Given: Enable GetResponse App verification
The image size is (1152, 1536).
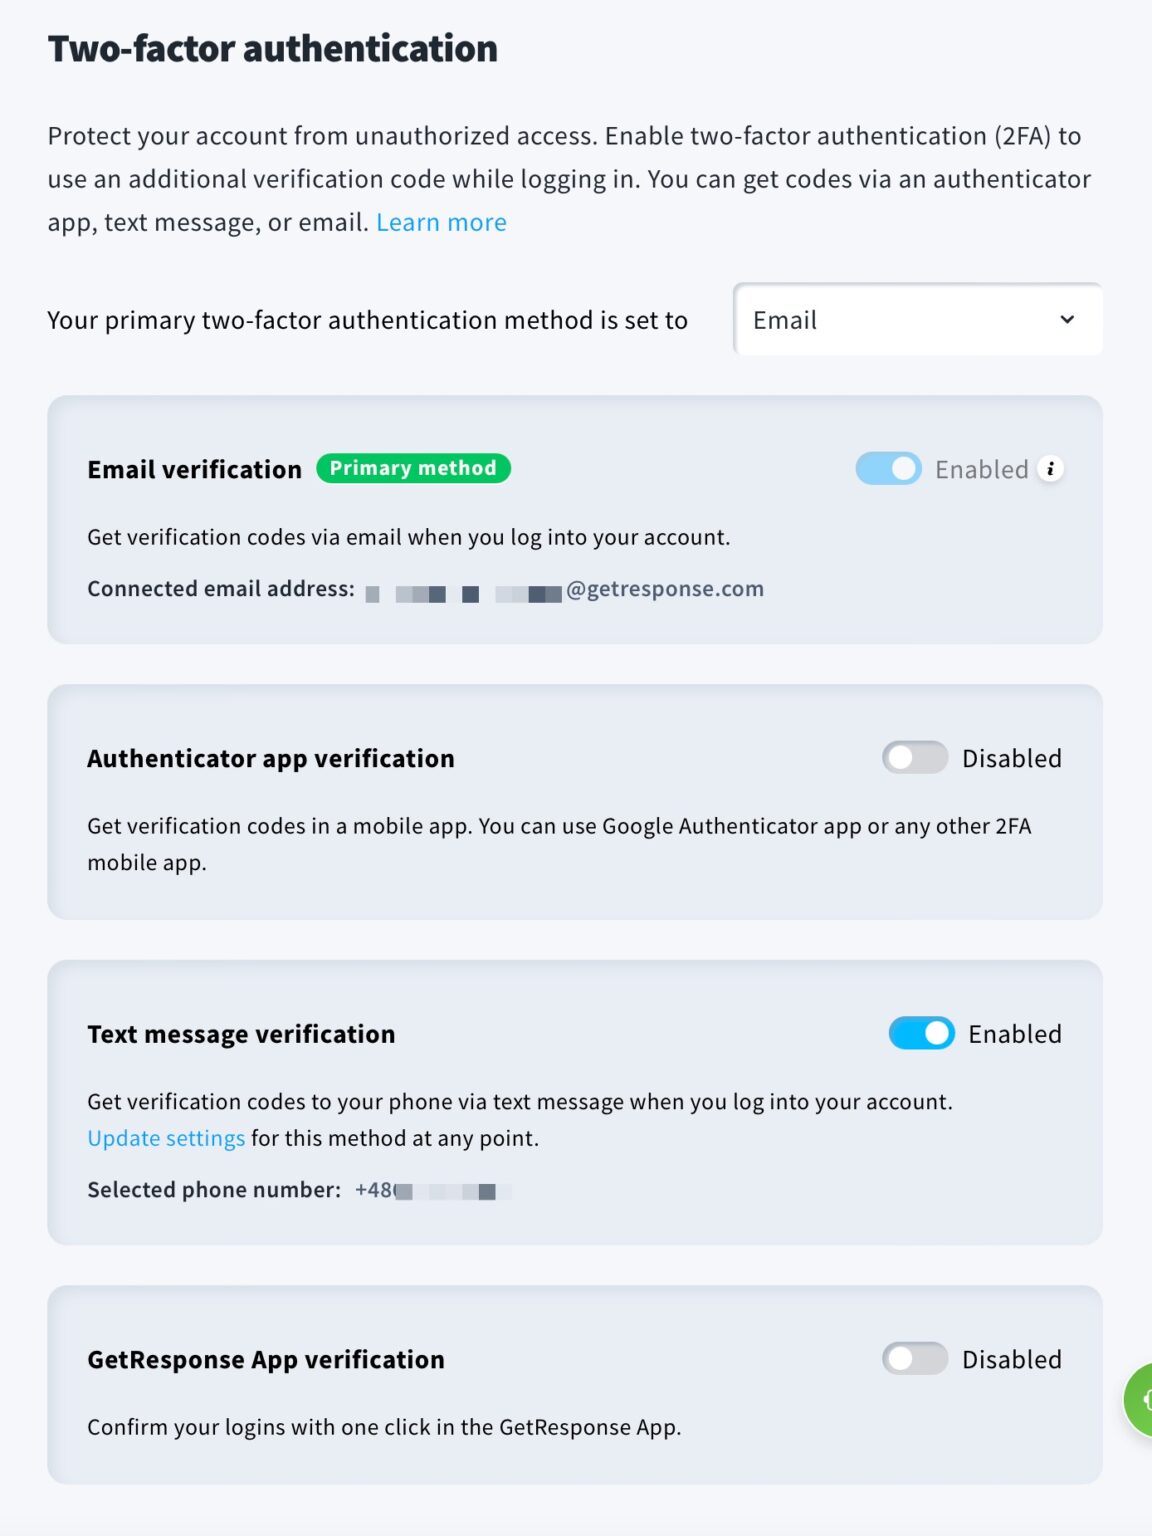Looking at the screenshot, I should point(914,1358).
